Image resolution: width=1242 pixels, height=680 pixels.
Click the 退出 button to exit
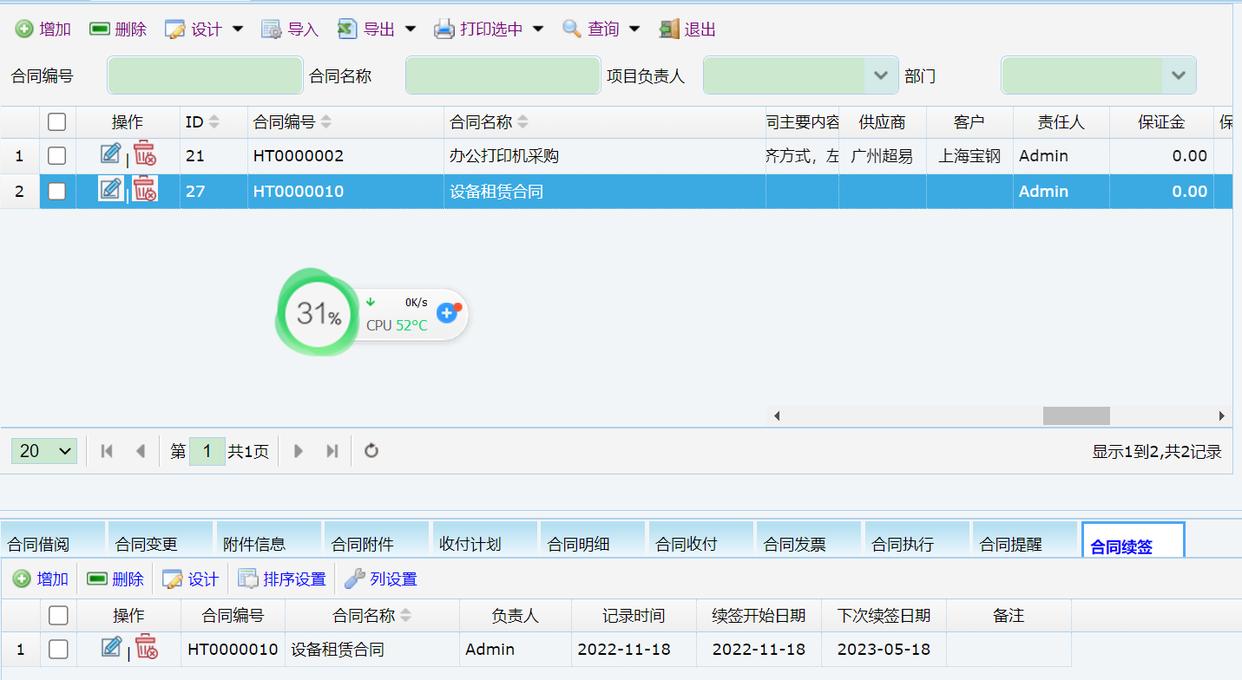(x=688, y=29)
